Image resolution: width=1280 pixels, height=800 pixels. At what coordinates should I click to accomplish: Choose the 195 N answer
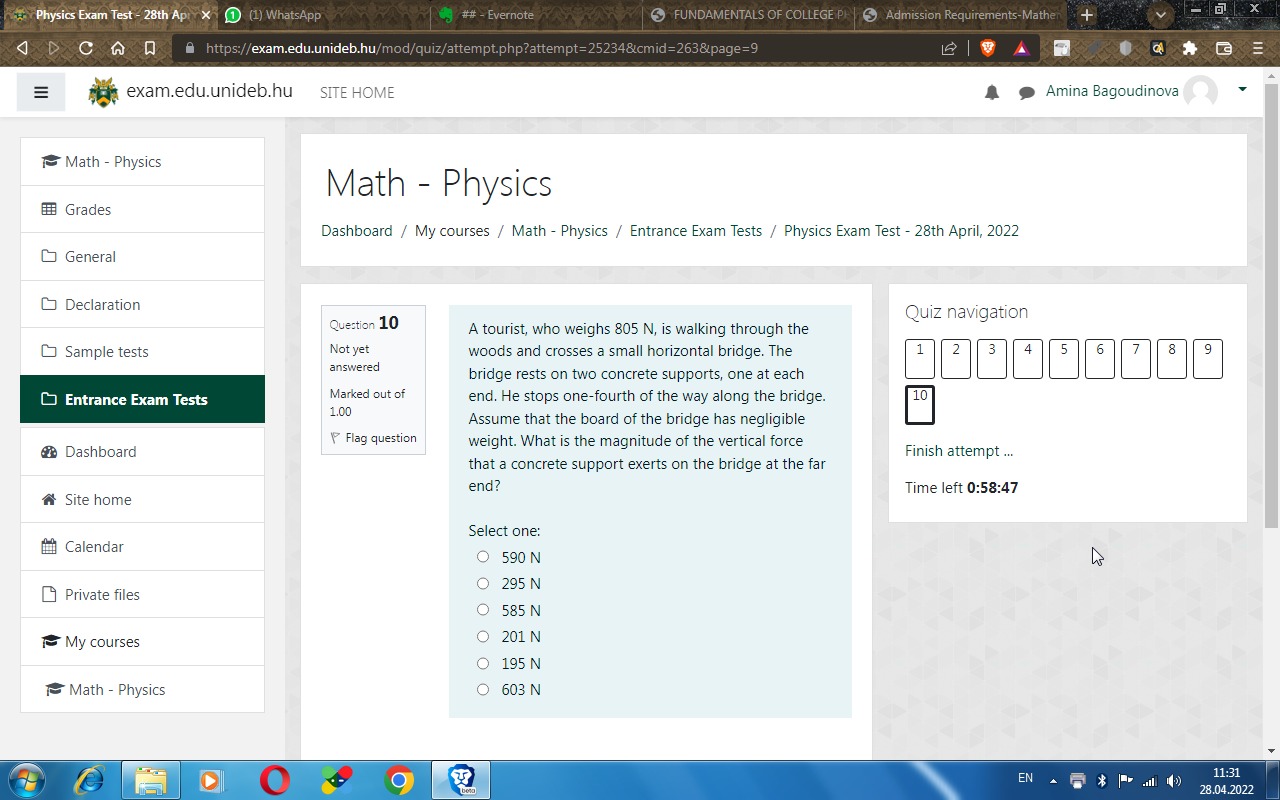[x=483, y=663]
